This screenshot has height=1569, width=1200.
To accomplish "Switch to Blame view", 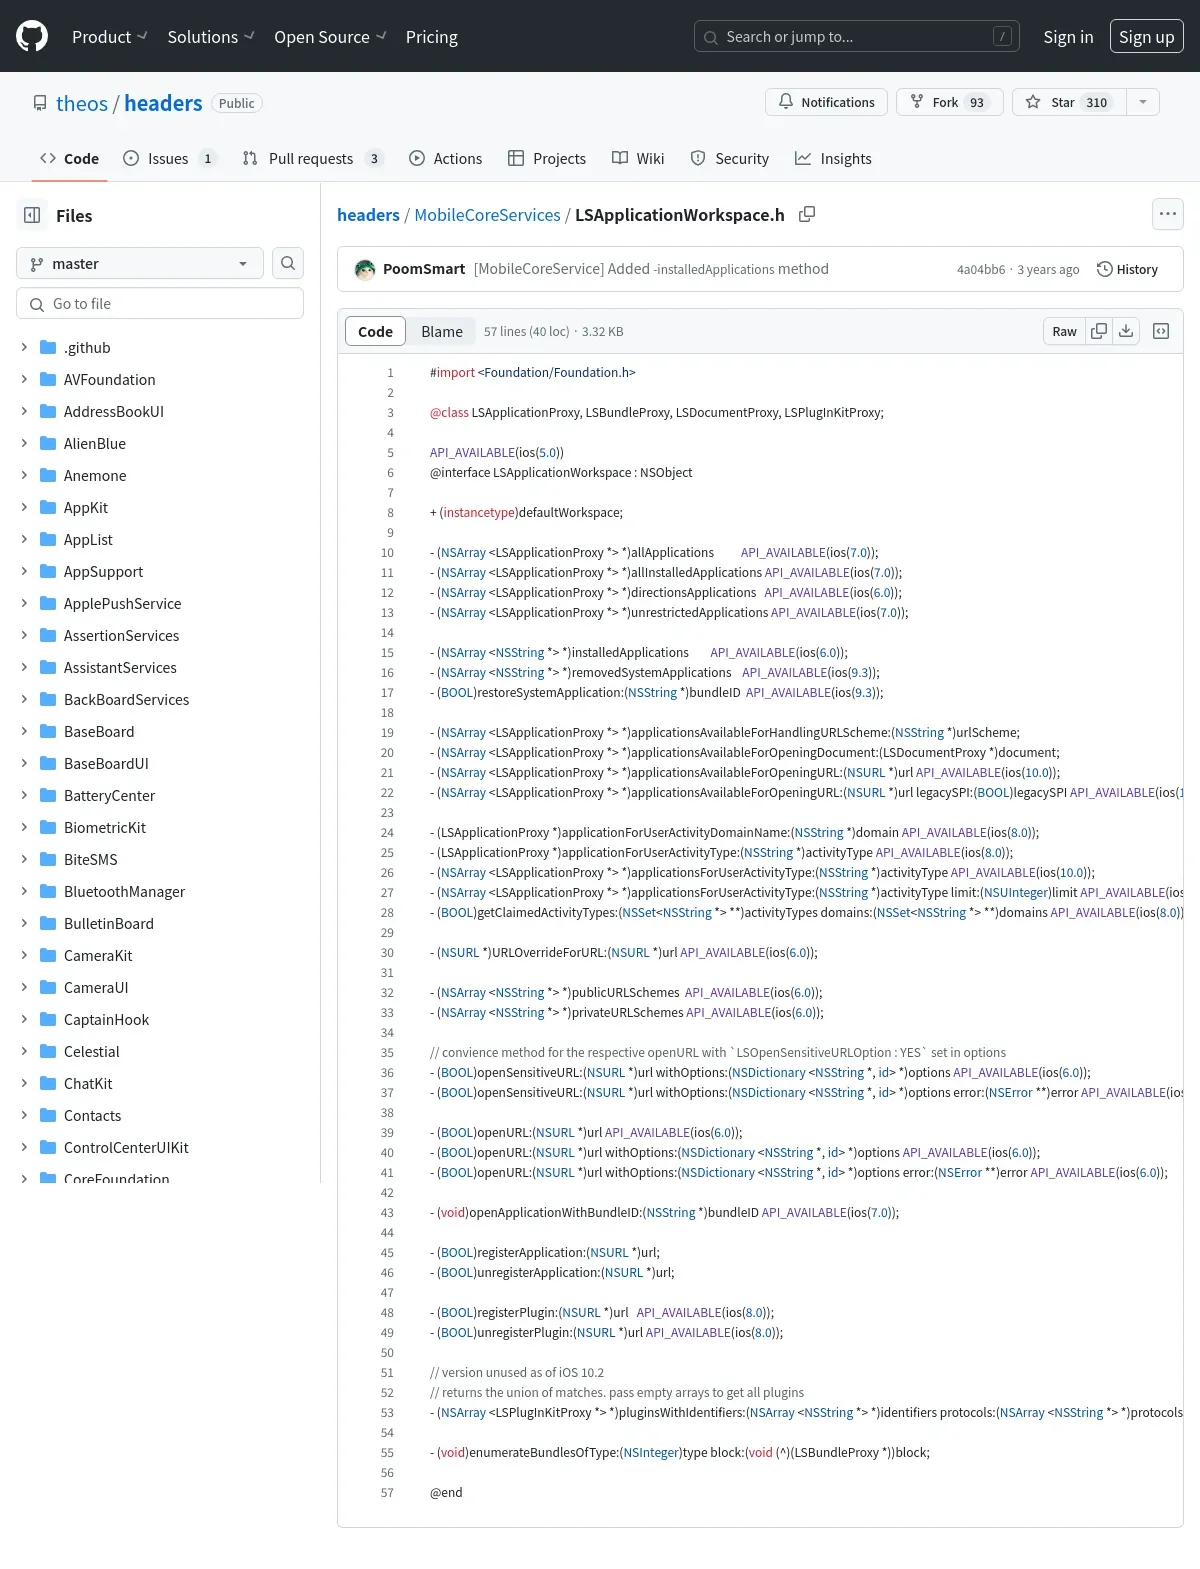I will pyautogui.click(x=442, y=331).
